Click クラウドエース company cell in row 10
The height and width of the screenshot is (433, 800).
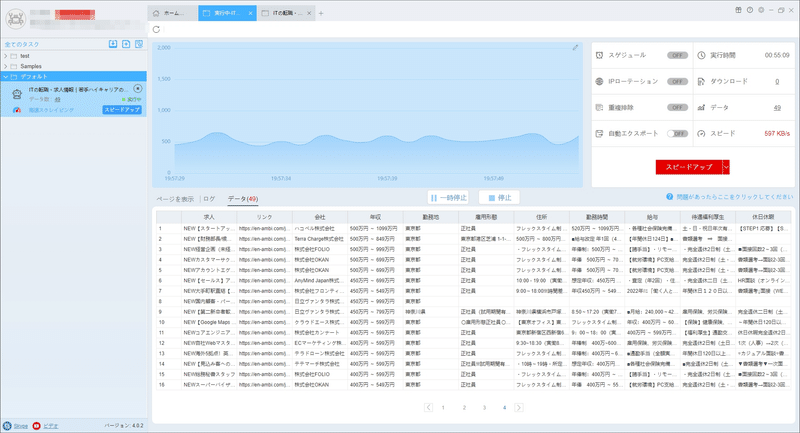(x=320, y=322)
